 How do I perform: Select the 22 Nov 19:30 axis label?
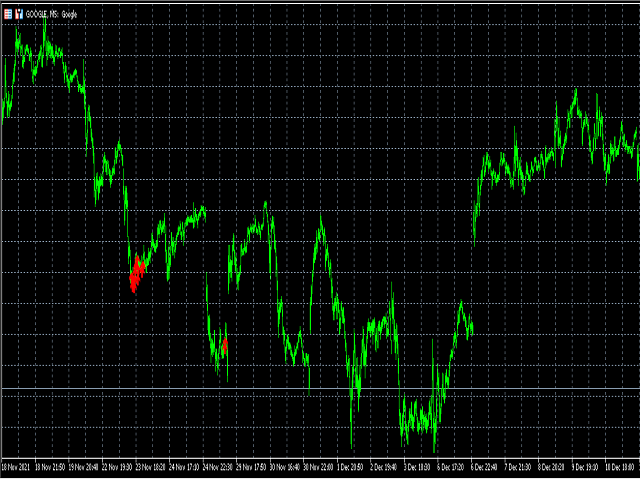120,467
